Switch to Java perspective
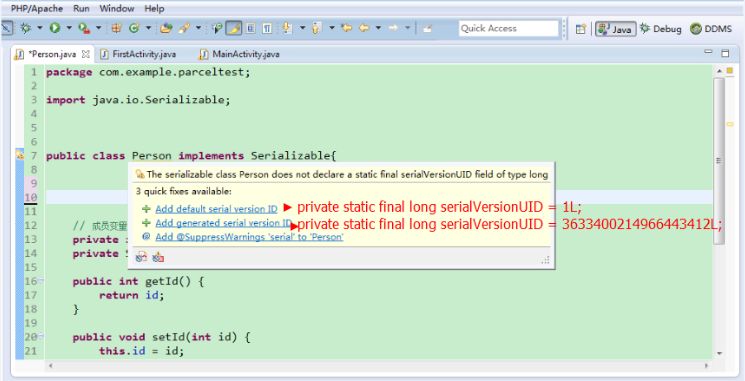This screenshot has height=381, width=745. pos(616,29)
